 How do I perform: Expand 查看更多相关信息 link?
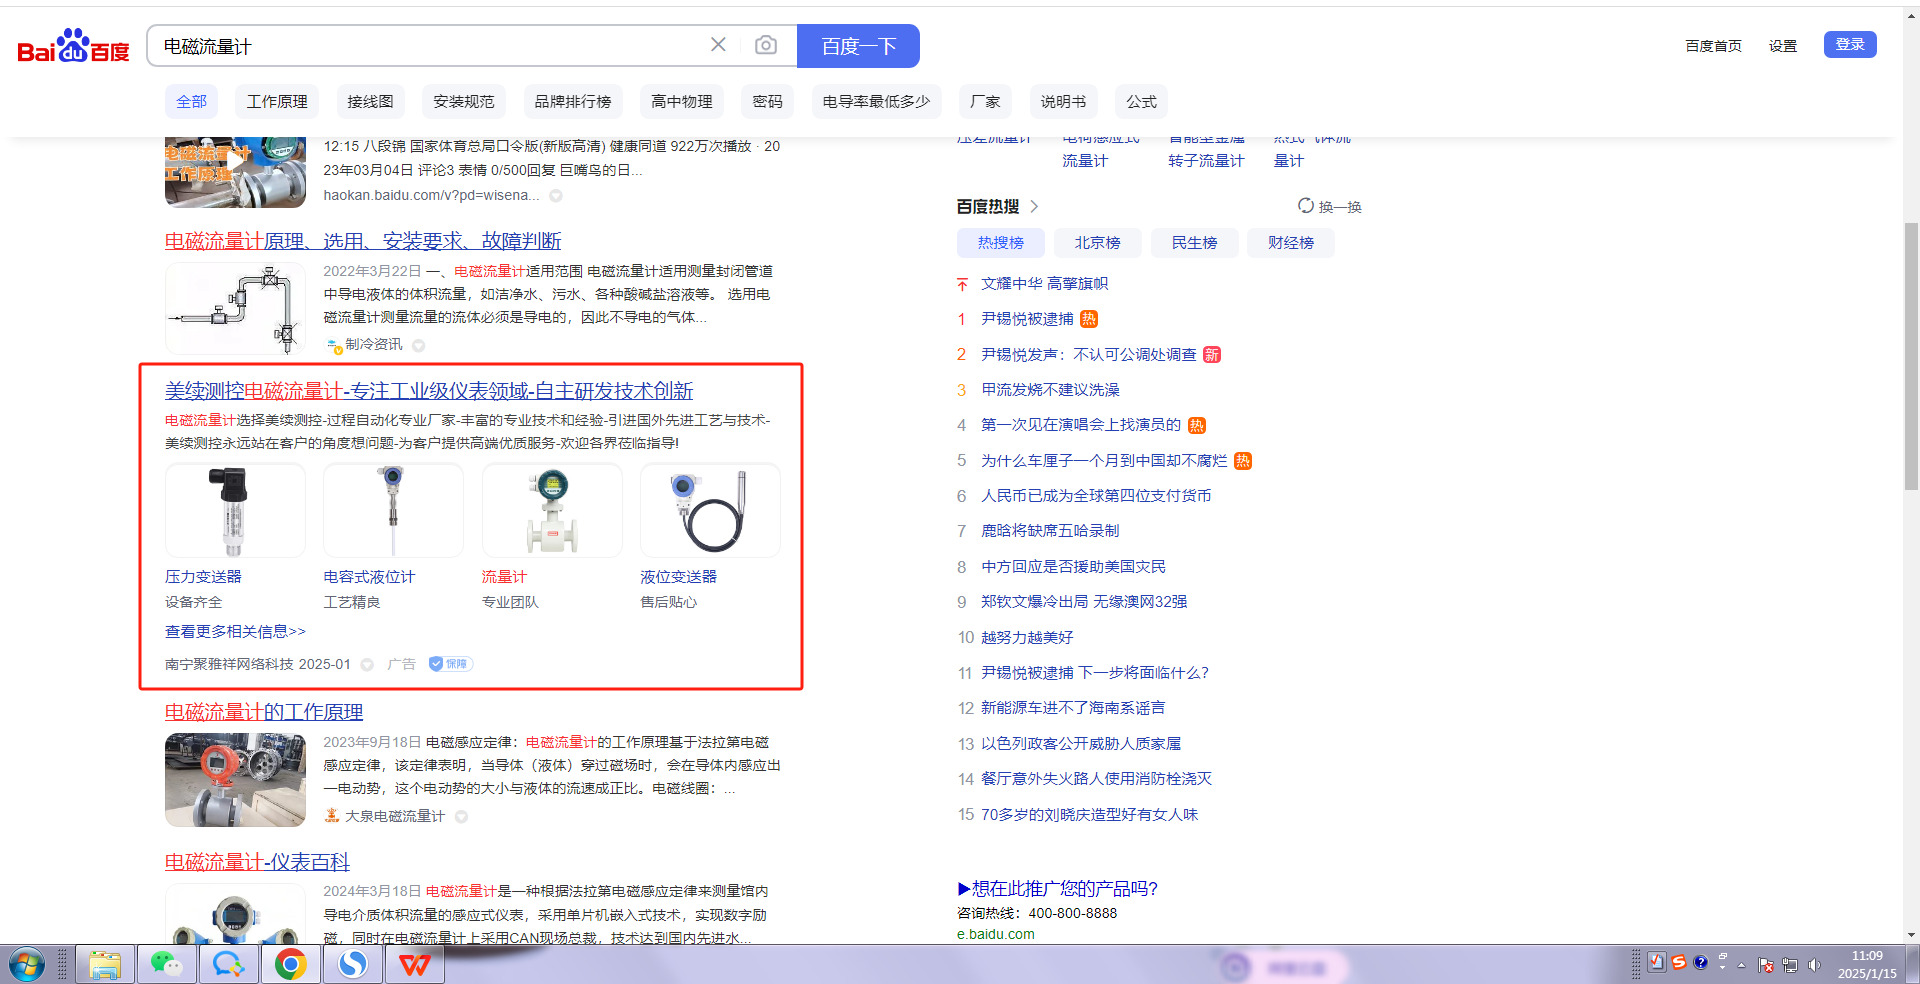[235, 632]
